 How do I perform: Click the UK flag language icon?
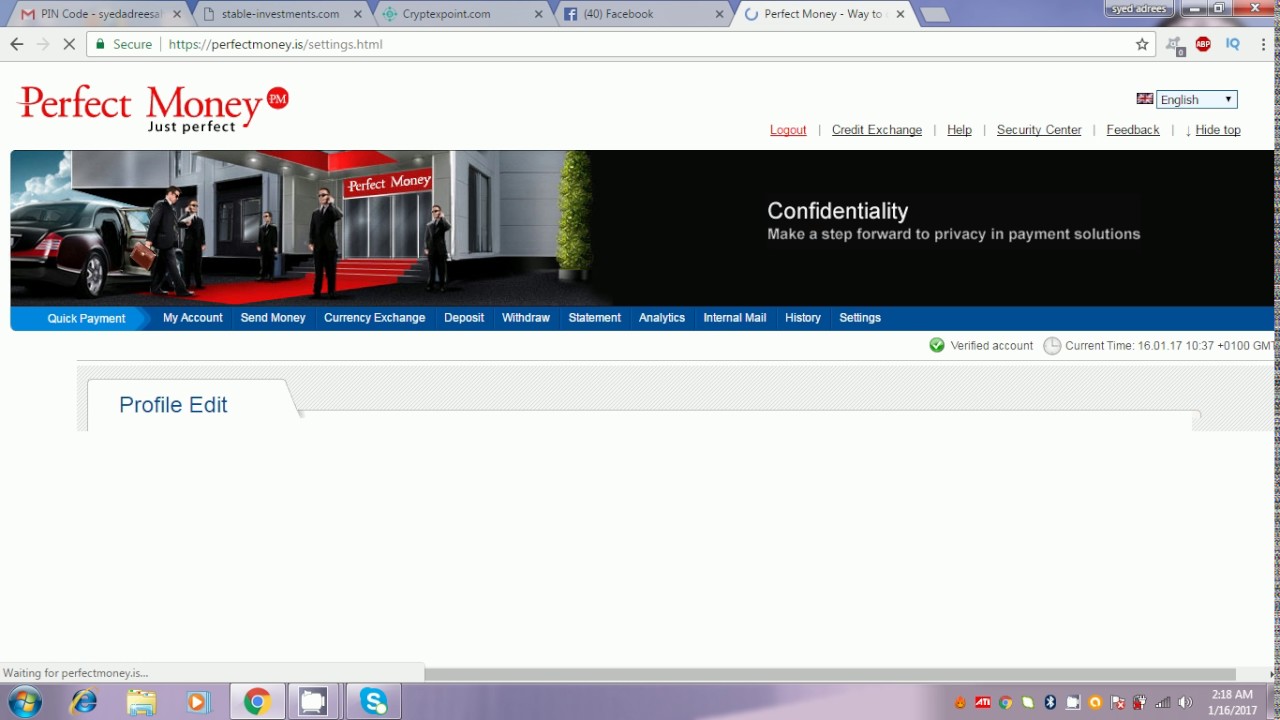pyautogui.click(x=1145, y=99)
